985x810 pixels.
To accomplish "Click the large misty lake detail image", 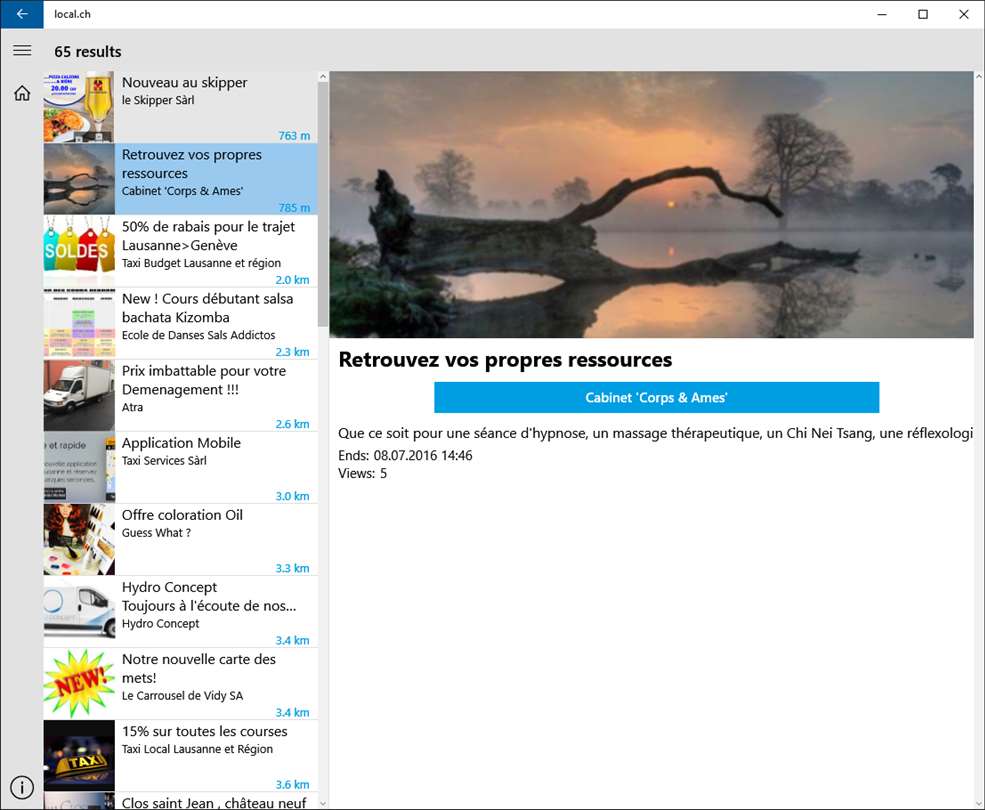I will coord(651,204).
